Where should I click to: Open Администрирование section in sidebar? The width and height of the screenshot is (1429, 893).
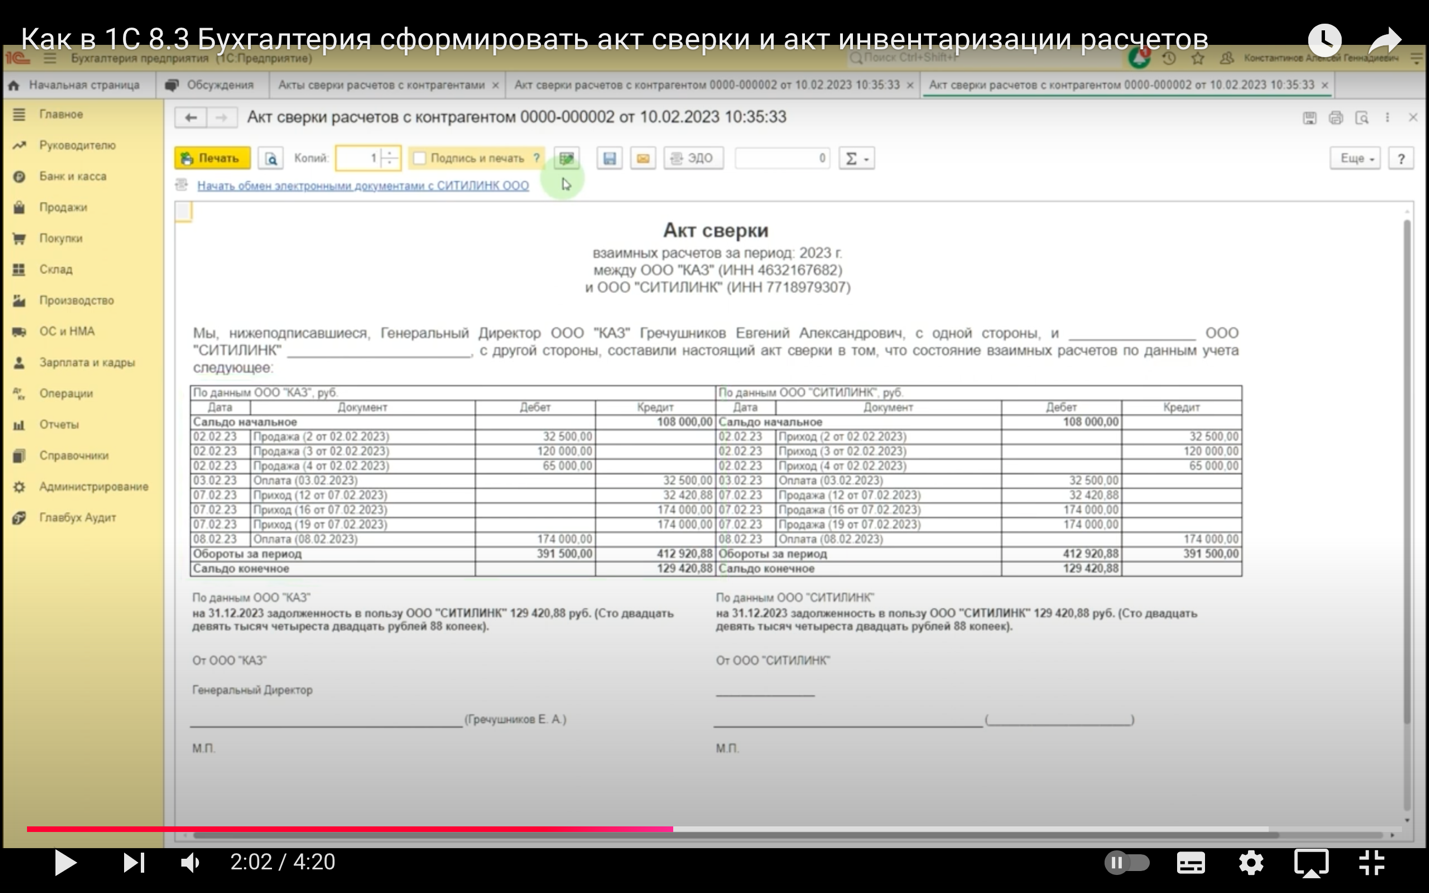click(94, 486)
